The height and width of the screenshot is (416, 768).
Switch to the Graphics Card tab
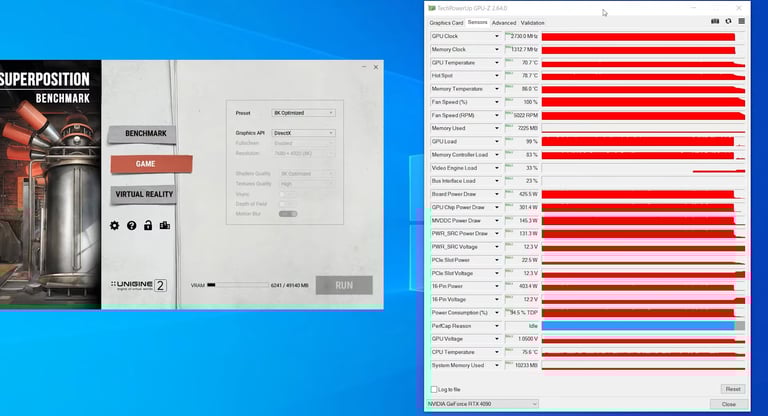point(446,23)
